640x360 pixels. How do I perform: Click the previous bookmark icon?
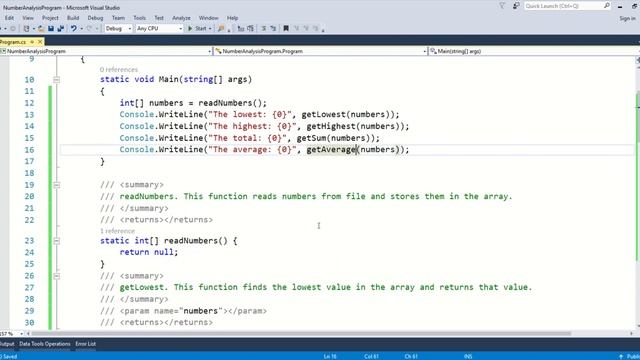point(296,29)
